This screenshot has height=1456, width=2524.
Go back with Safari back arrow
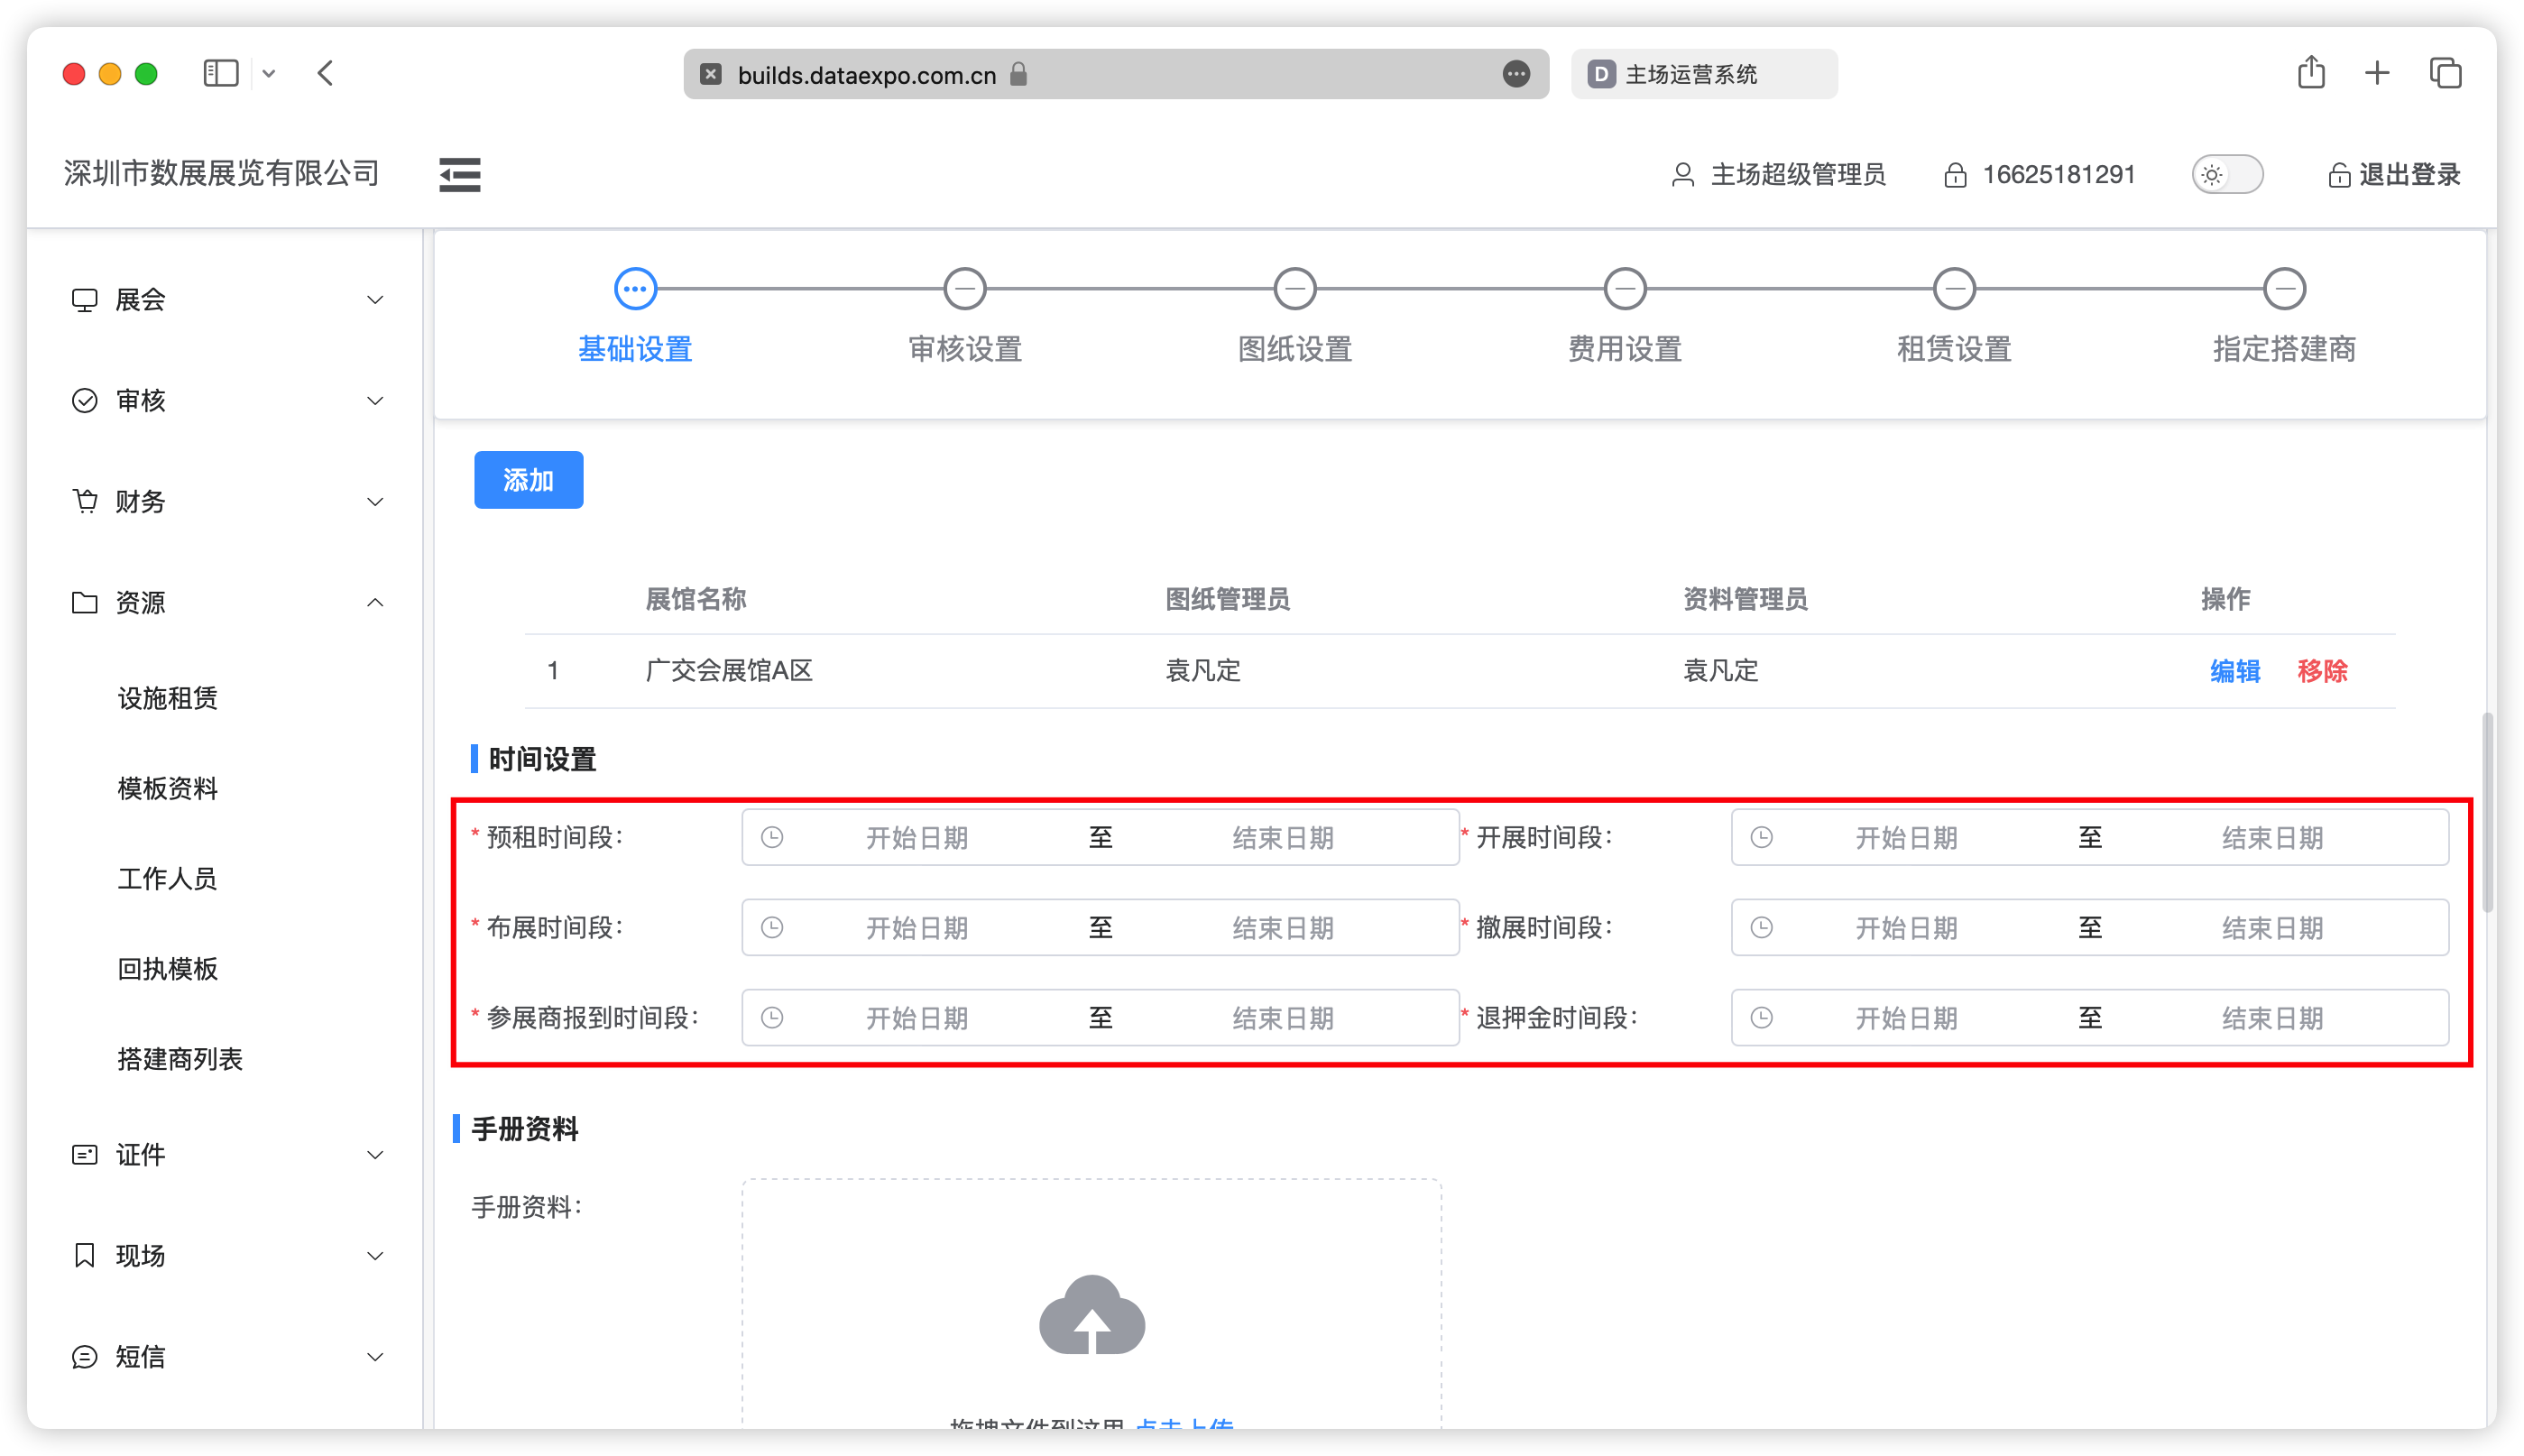point(325,73)
